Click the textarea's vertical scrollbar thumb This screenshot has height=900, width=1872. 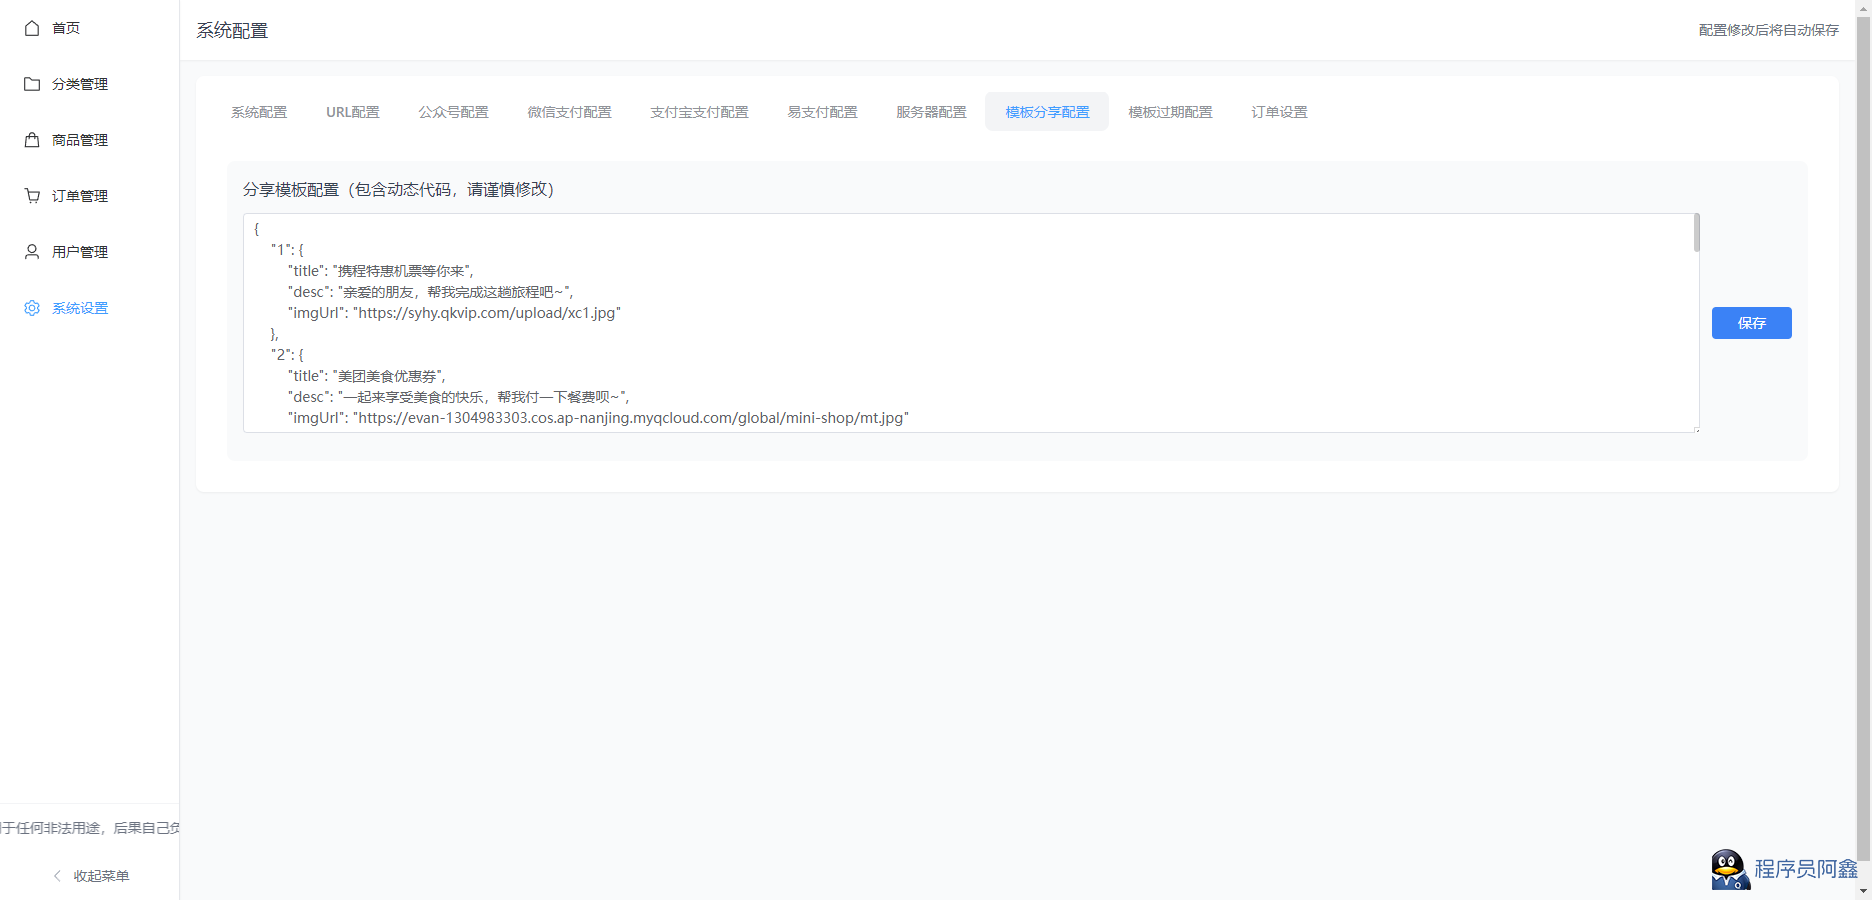[x=1696, y=233]
